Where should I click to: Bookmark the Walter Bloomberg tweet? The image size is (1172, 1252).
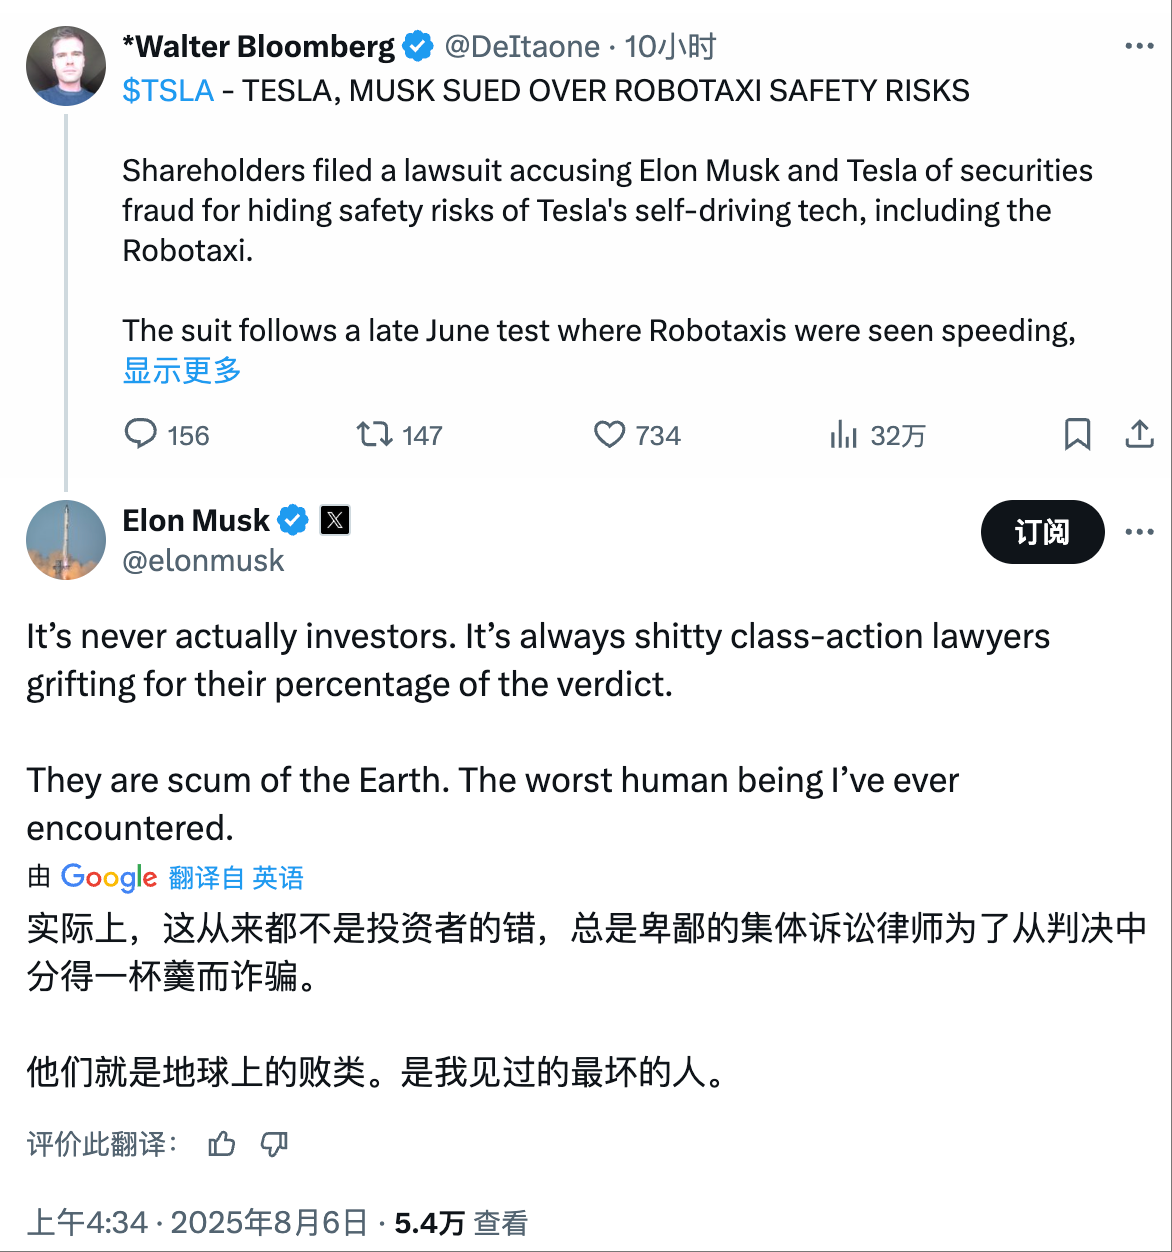(x=1077, y=434)
